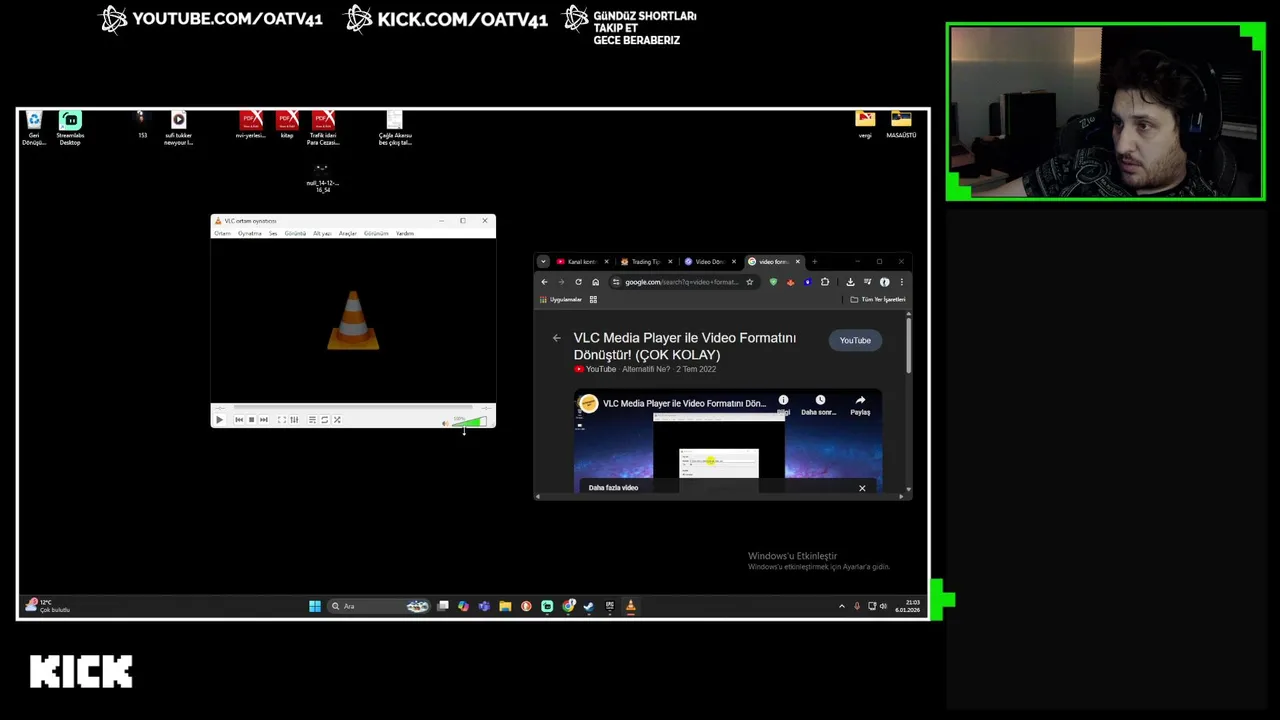Viewport: 1280px width, 720px height.
Task: Open Uygulamalar bookmark shortcut
Action: pos(561,299)
